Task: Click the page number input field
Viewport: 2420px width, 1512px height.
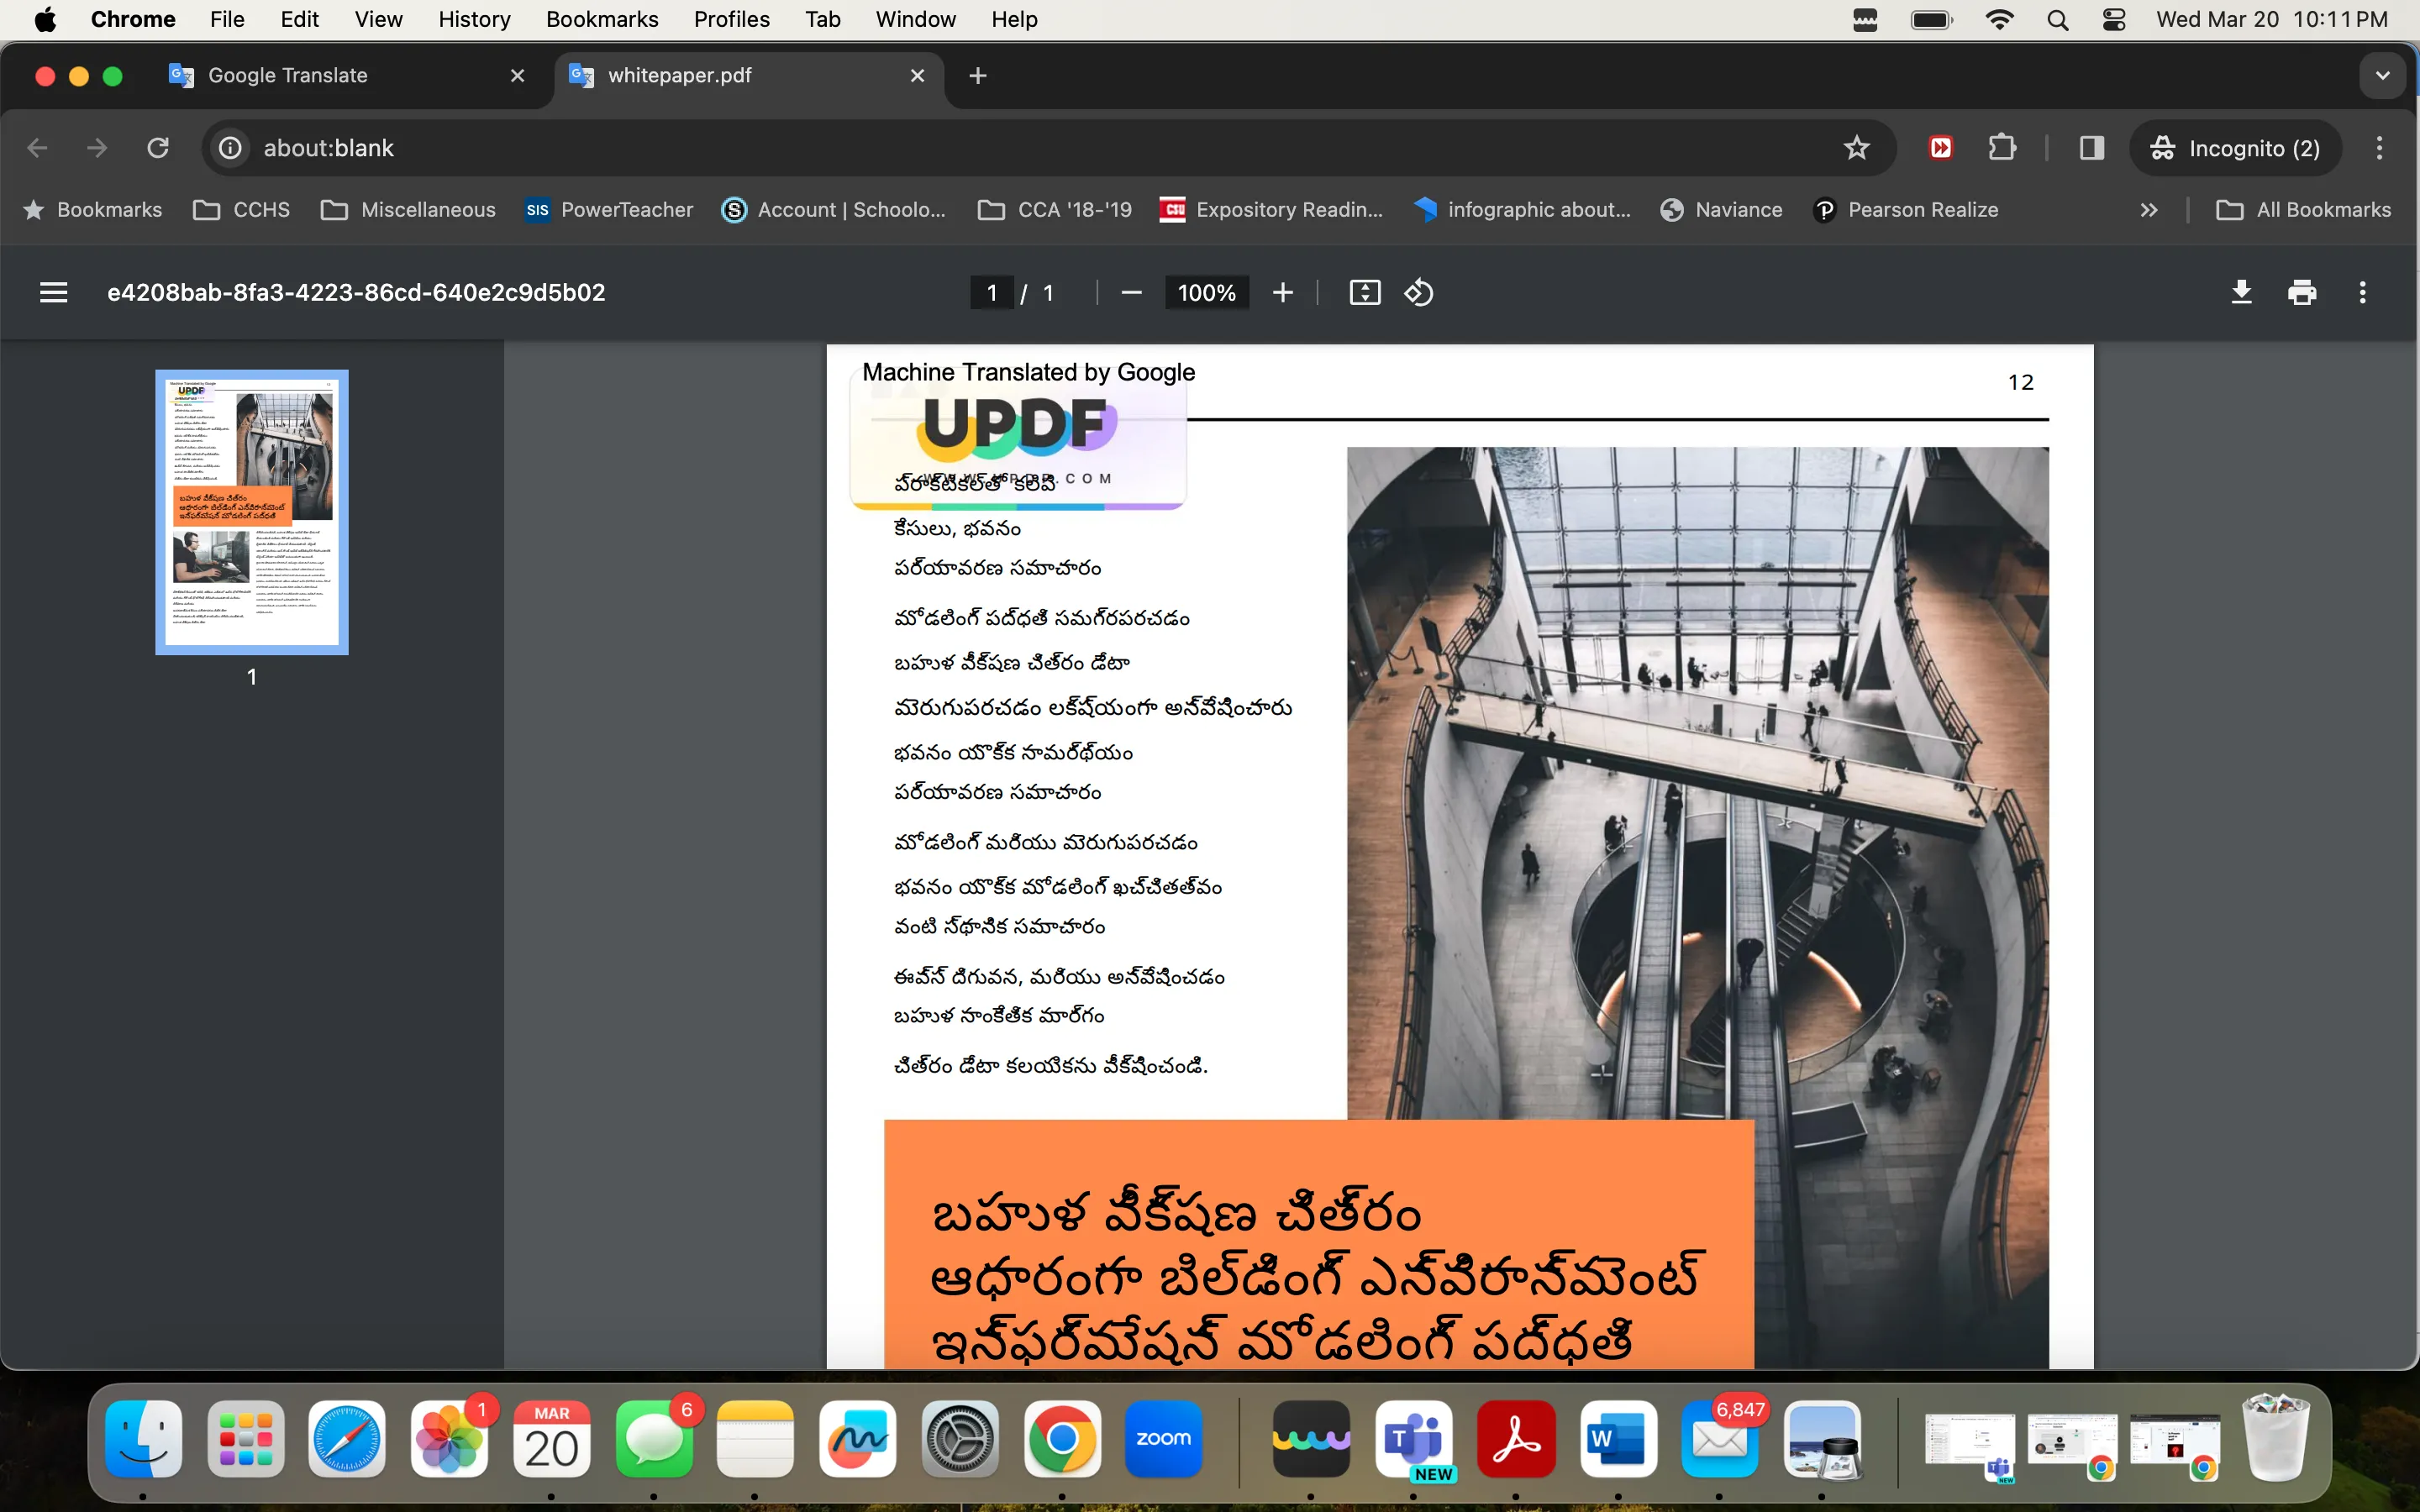Action: 992,292
